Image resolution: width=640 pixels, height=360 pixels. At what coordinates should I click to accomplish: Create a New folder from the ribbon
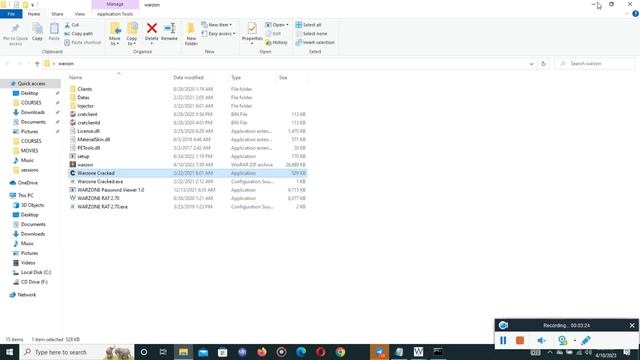[x=191, y=34]
